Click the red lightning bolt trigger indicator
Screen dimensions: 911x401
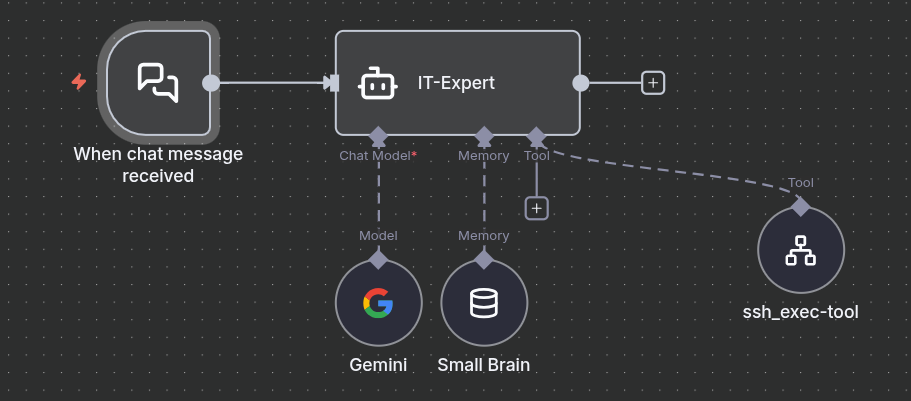pyautogui.click(x=79, y=82)
